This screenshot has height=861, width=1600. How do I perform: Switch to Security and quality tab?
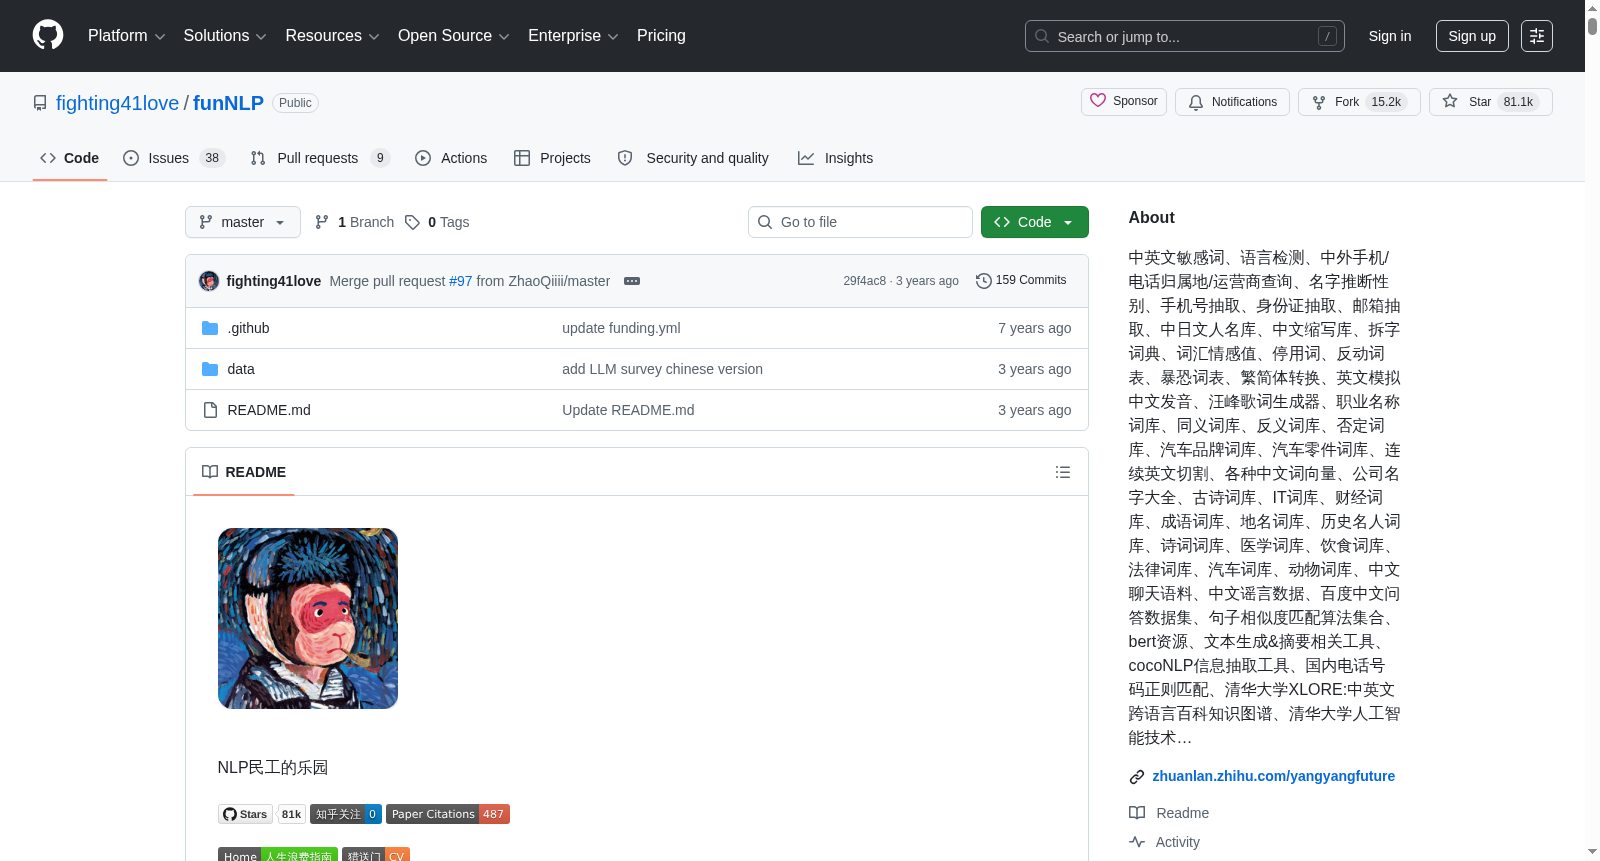coord(693,158)
